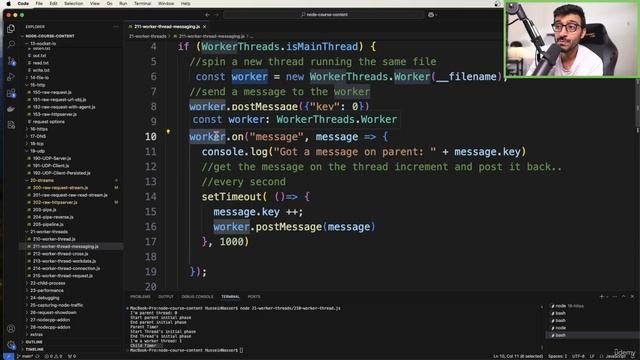
Task: Click line number 16 in the gutter
Action: tap(151, 227)
